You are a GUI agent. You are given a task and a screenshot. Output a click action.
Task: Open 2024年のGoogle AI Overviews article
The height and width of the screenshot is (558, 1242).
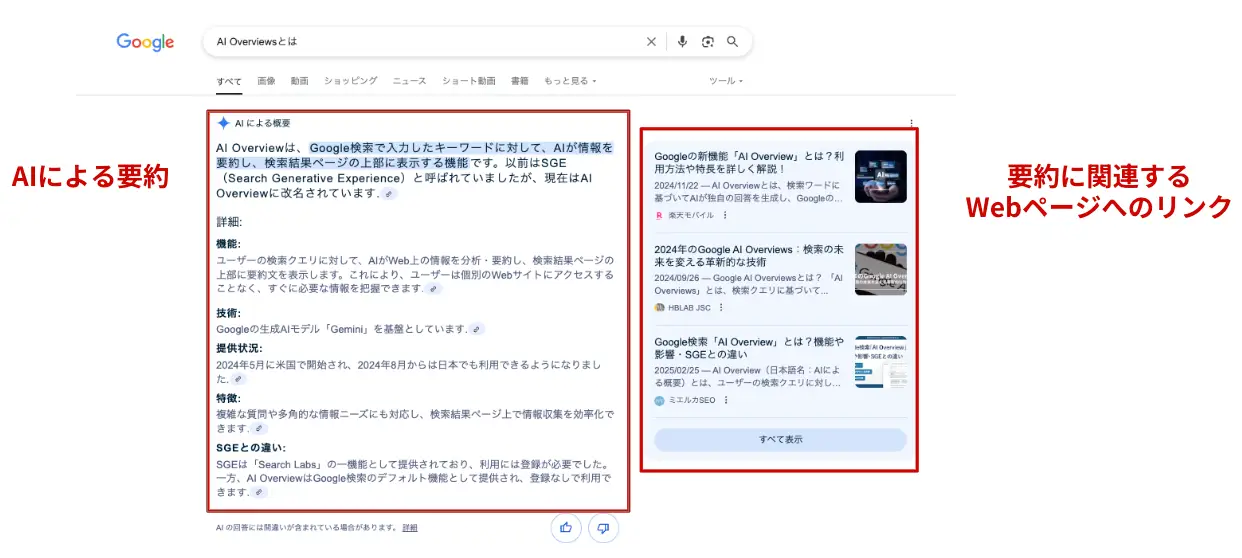[x=750, y=255]
